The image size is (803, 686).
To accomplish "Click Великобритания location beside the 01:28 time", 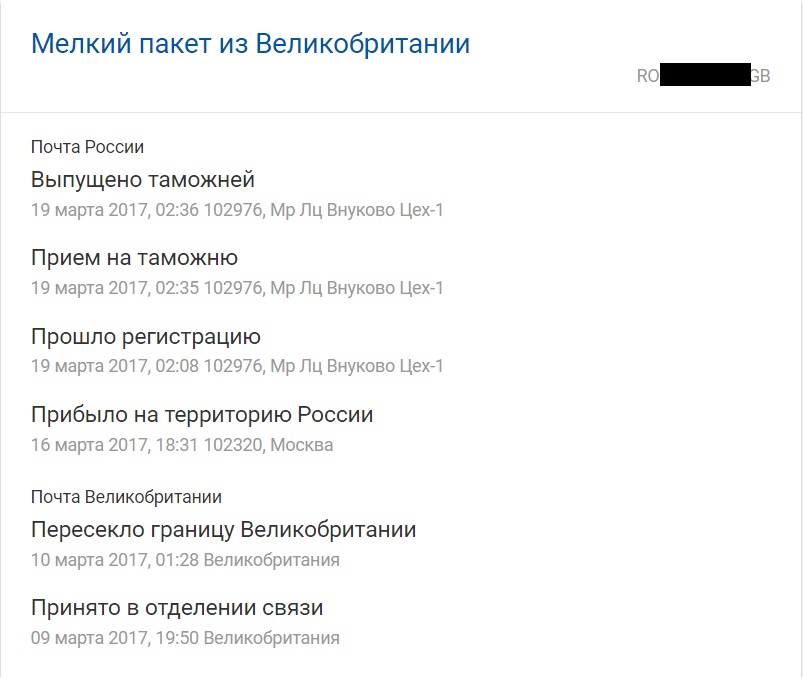I will (x=271, y=560).
